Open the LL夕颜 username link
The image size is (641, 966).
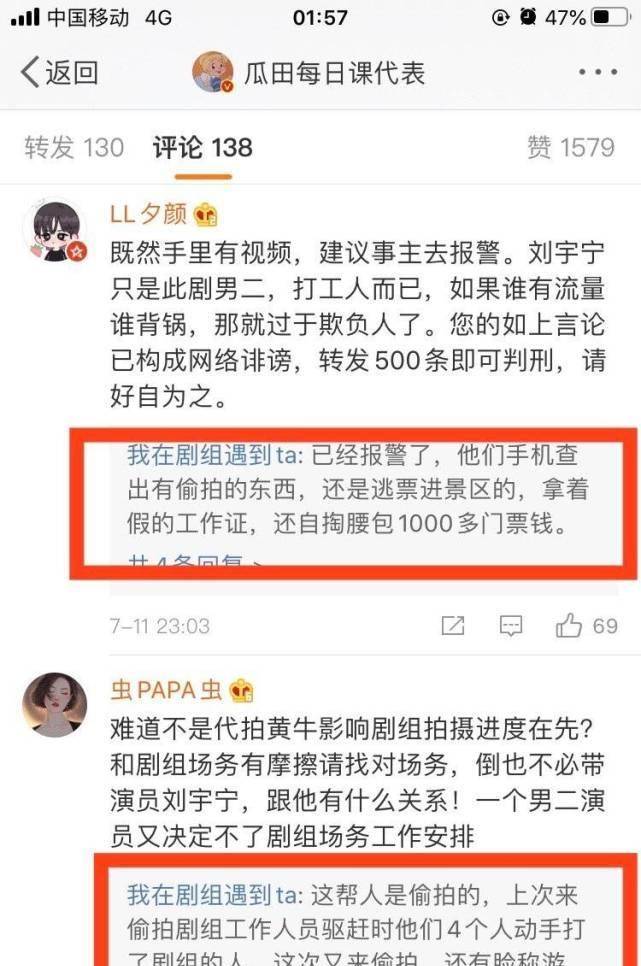(148, 214)
